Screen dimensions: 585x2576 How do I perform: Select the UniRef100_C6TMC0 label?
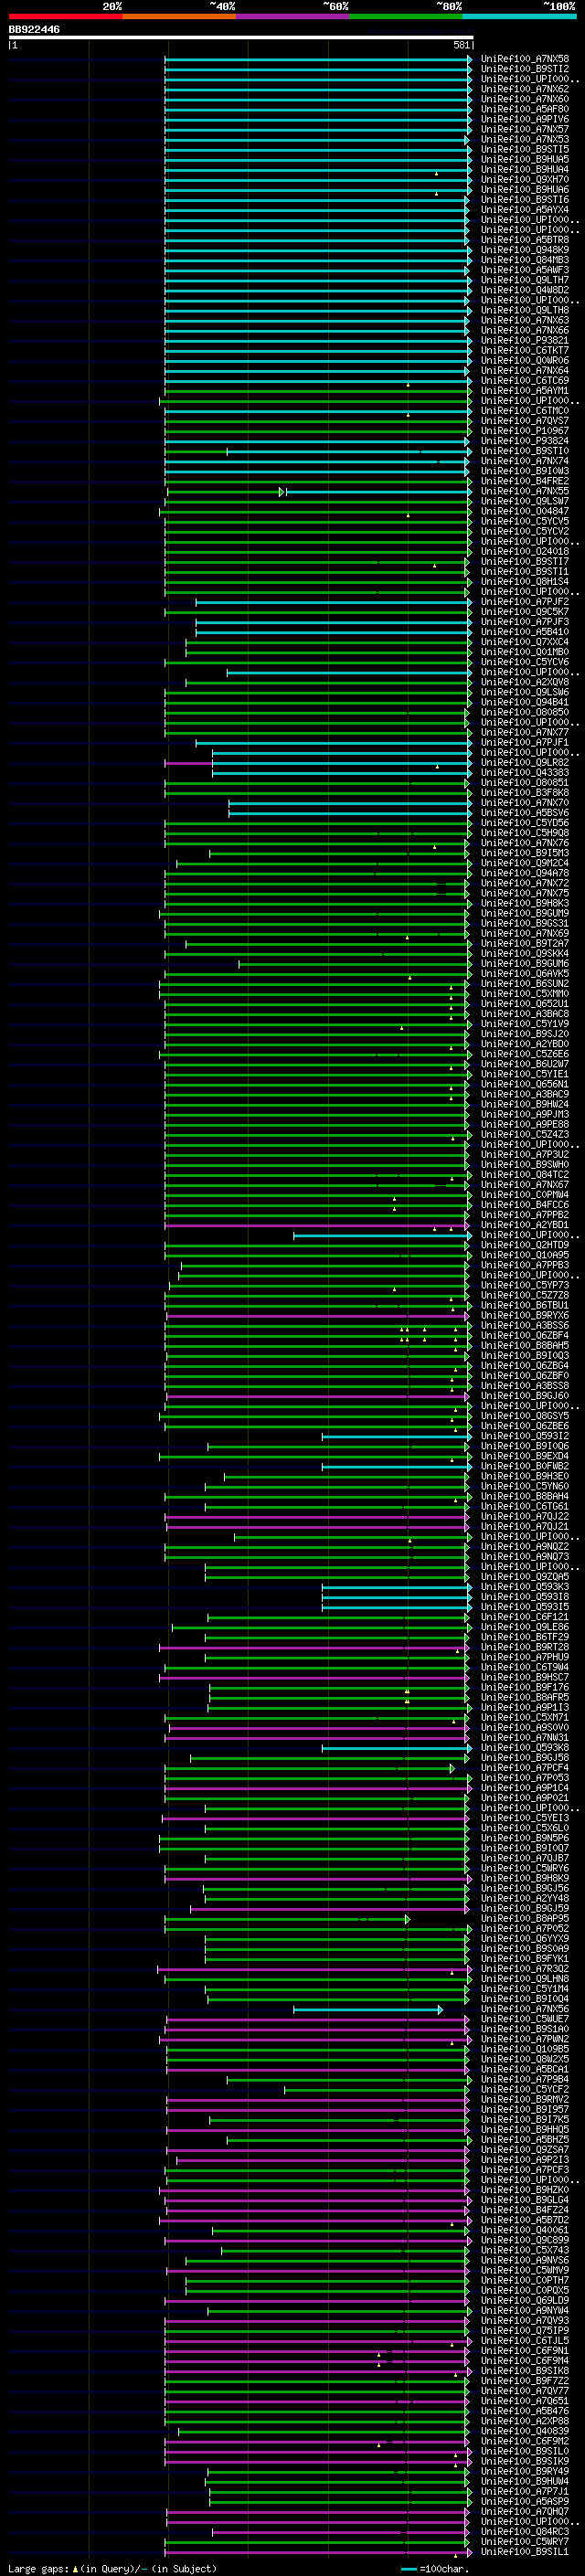point(525,411)
